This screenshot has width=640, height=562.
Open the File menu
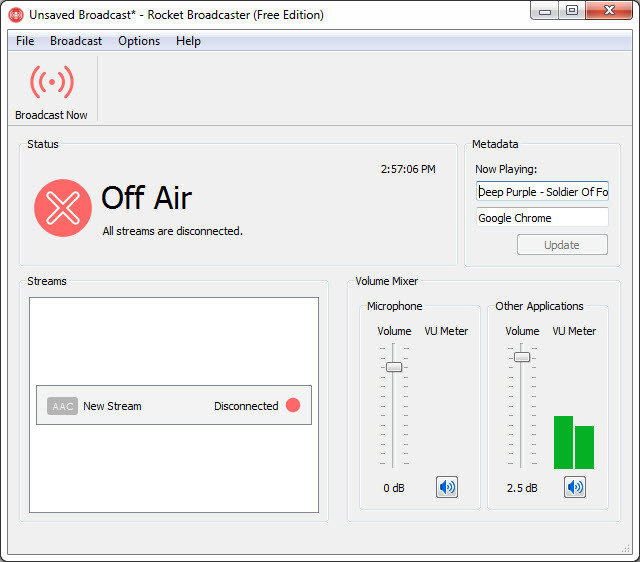tap(25, 41)
